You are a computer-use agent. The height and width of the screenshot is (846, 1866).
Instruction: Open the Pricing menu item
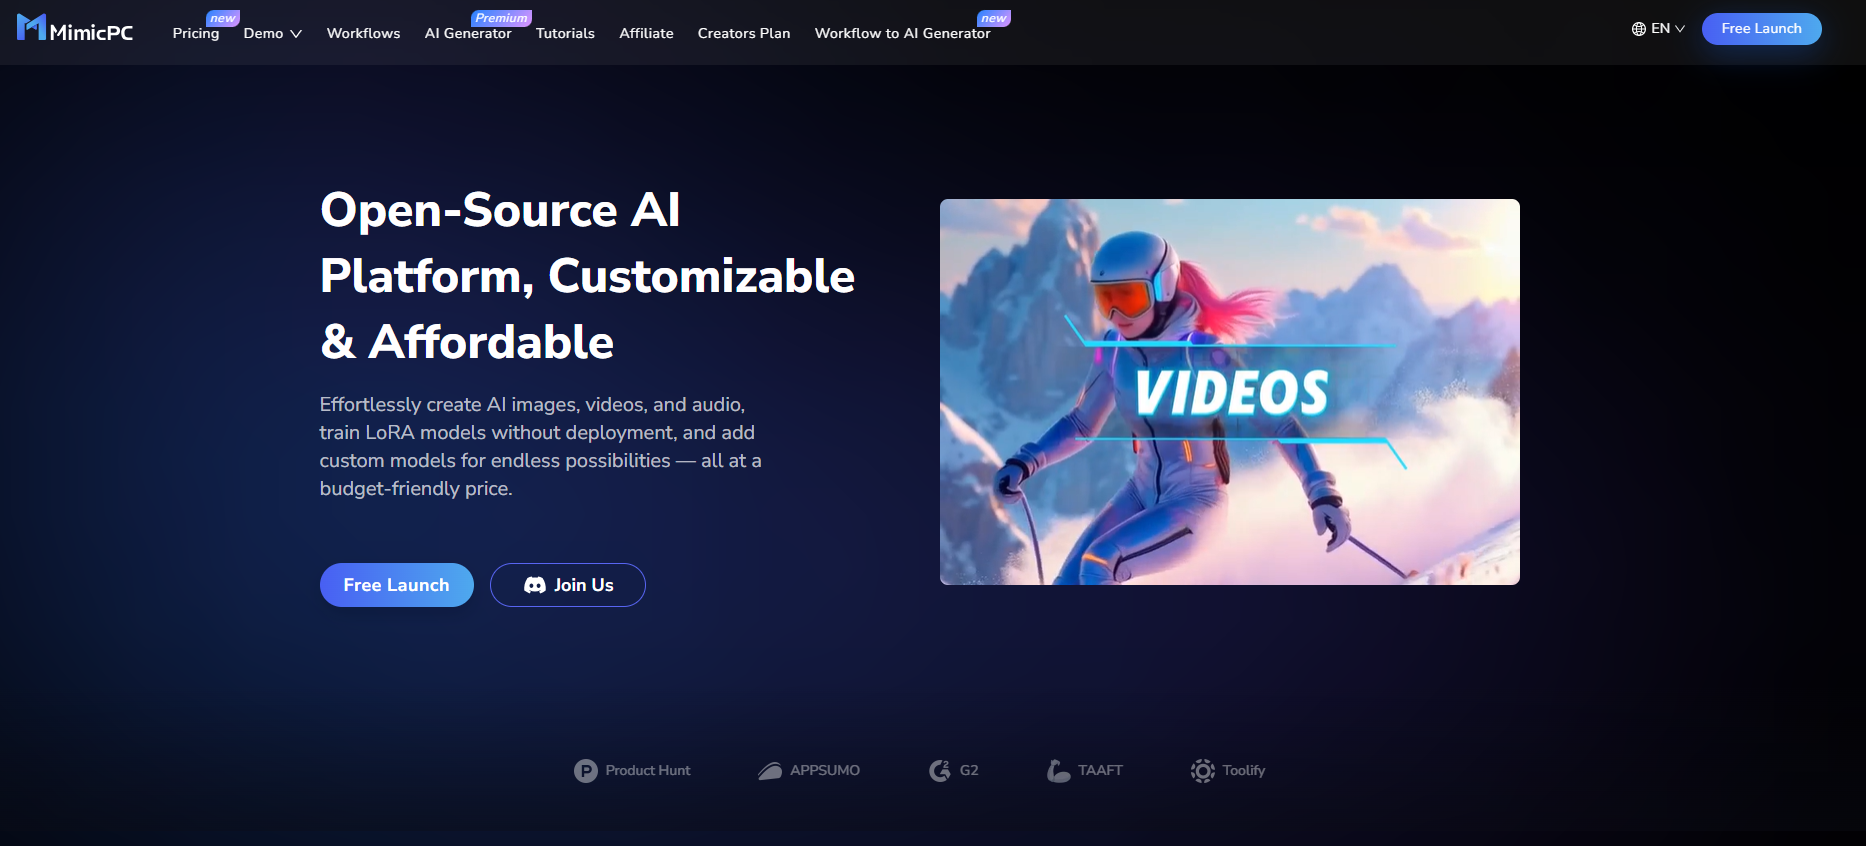[196, 33]
